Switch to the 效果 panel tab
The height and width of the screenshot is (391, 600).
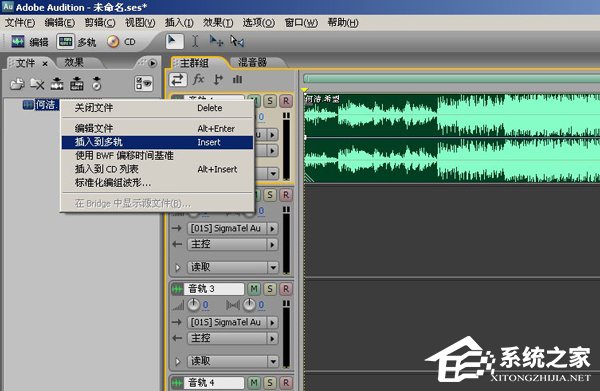coord(74,62)
